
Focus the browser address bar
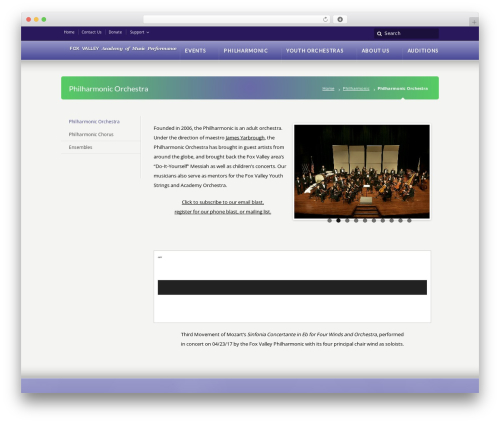pos(237,19)
